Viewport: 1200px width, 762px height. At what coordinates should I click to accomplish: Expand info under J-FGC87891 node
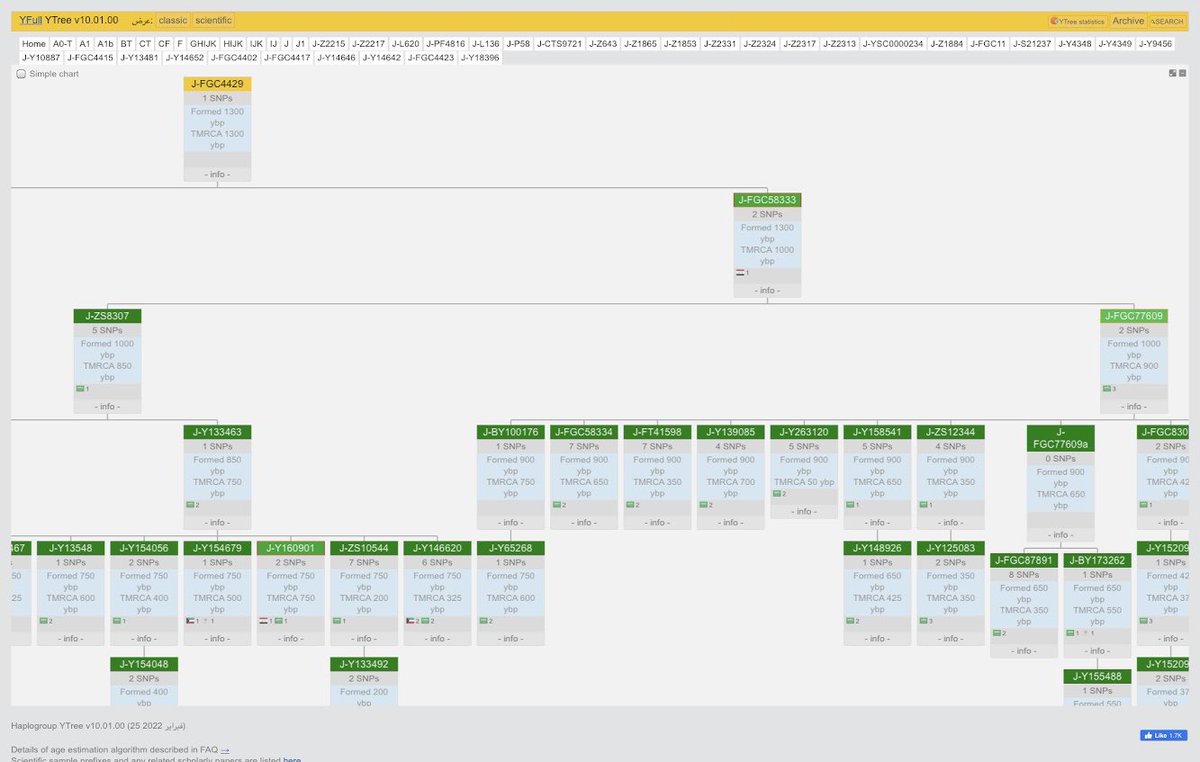[x=1024, y=650]
